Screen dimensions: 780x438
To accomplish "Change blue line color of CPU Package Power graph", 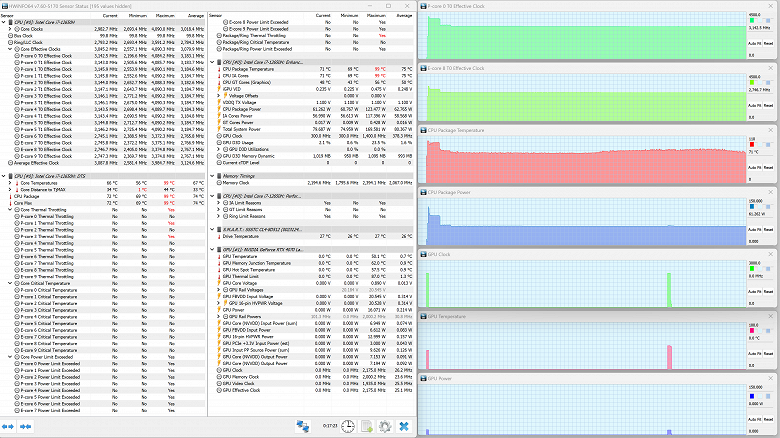I will coord(752,207).
